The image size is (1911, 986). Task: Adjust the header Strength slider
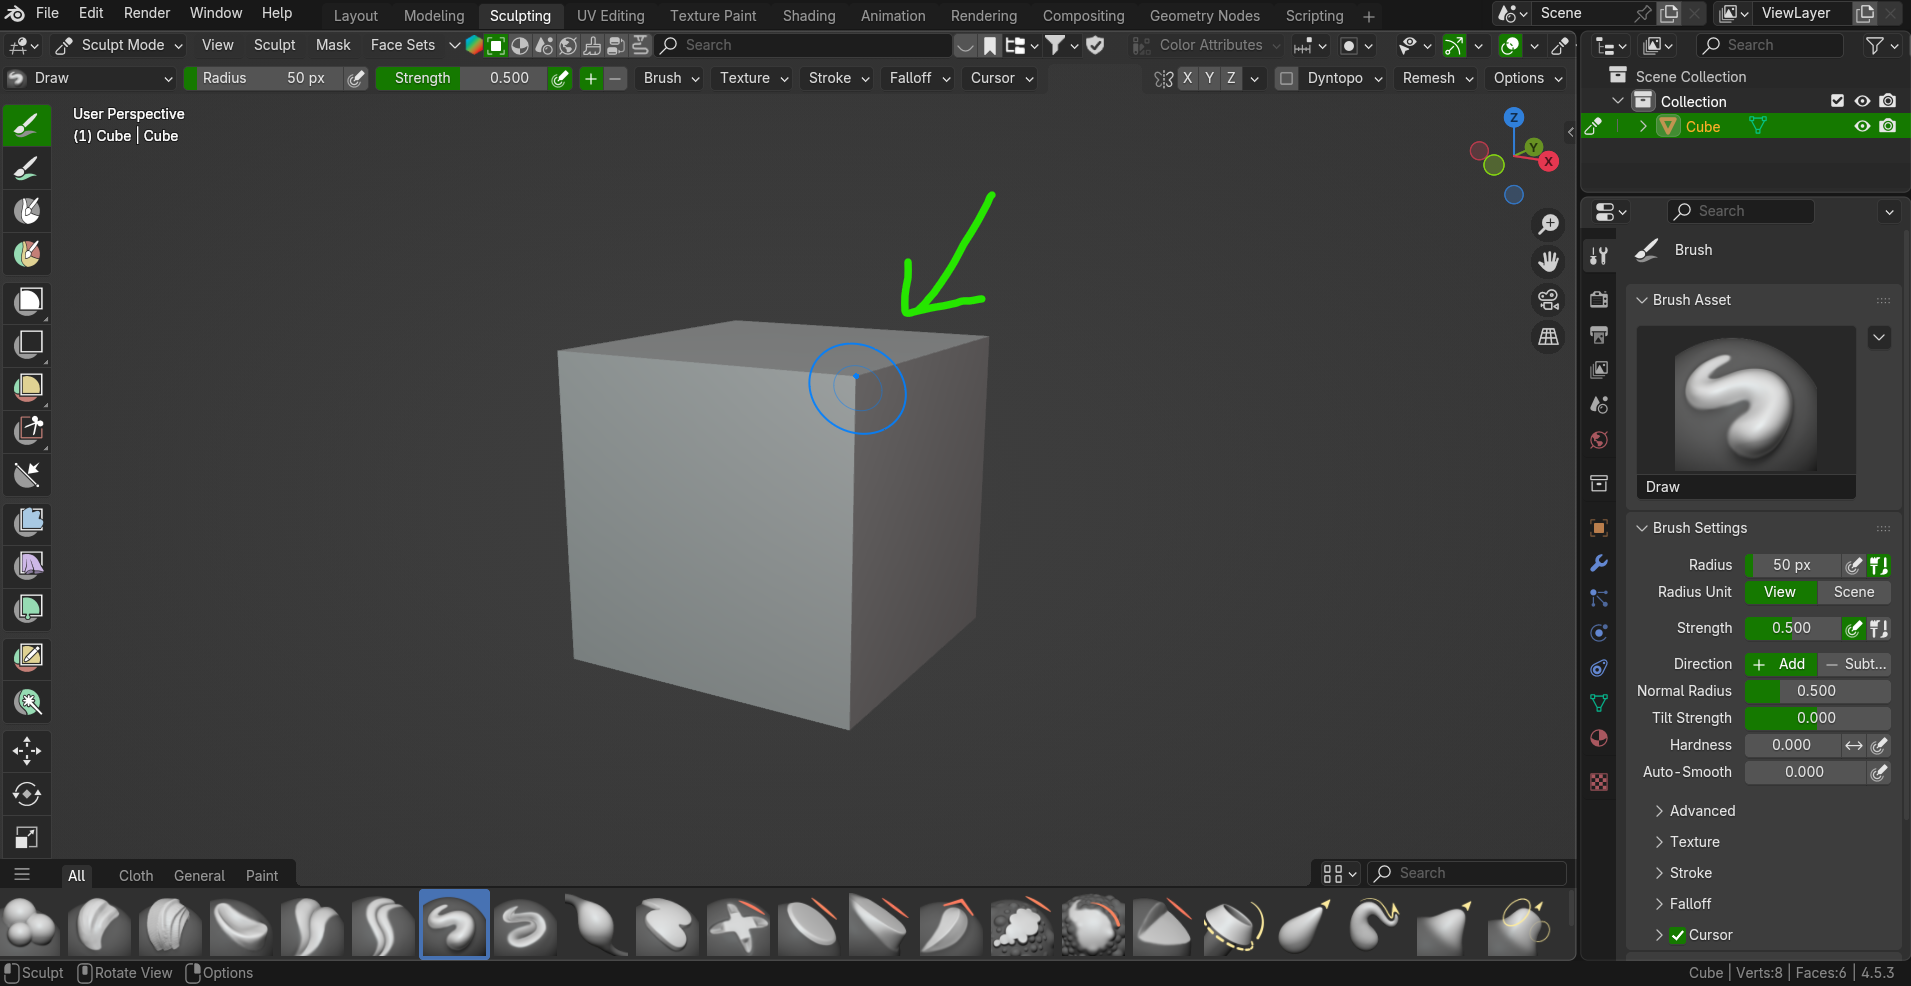(x=462, y=78)
